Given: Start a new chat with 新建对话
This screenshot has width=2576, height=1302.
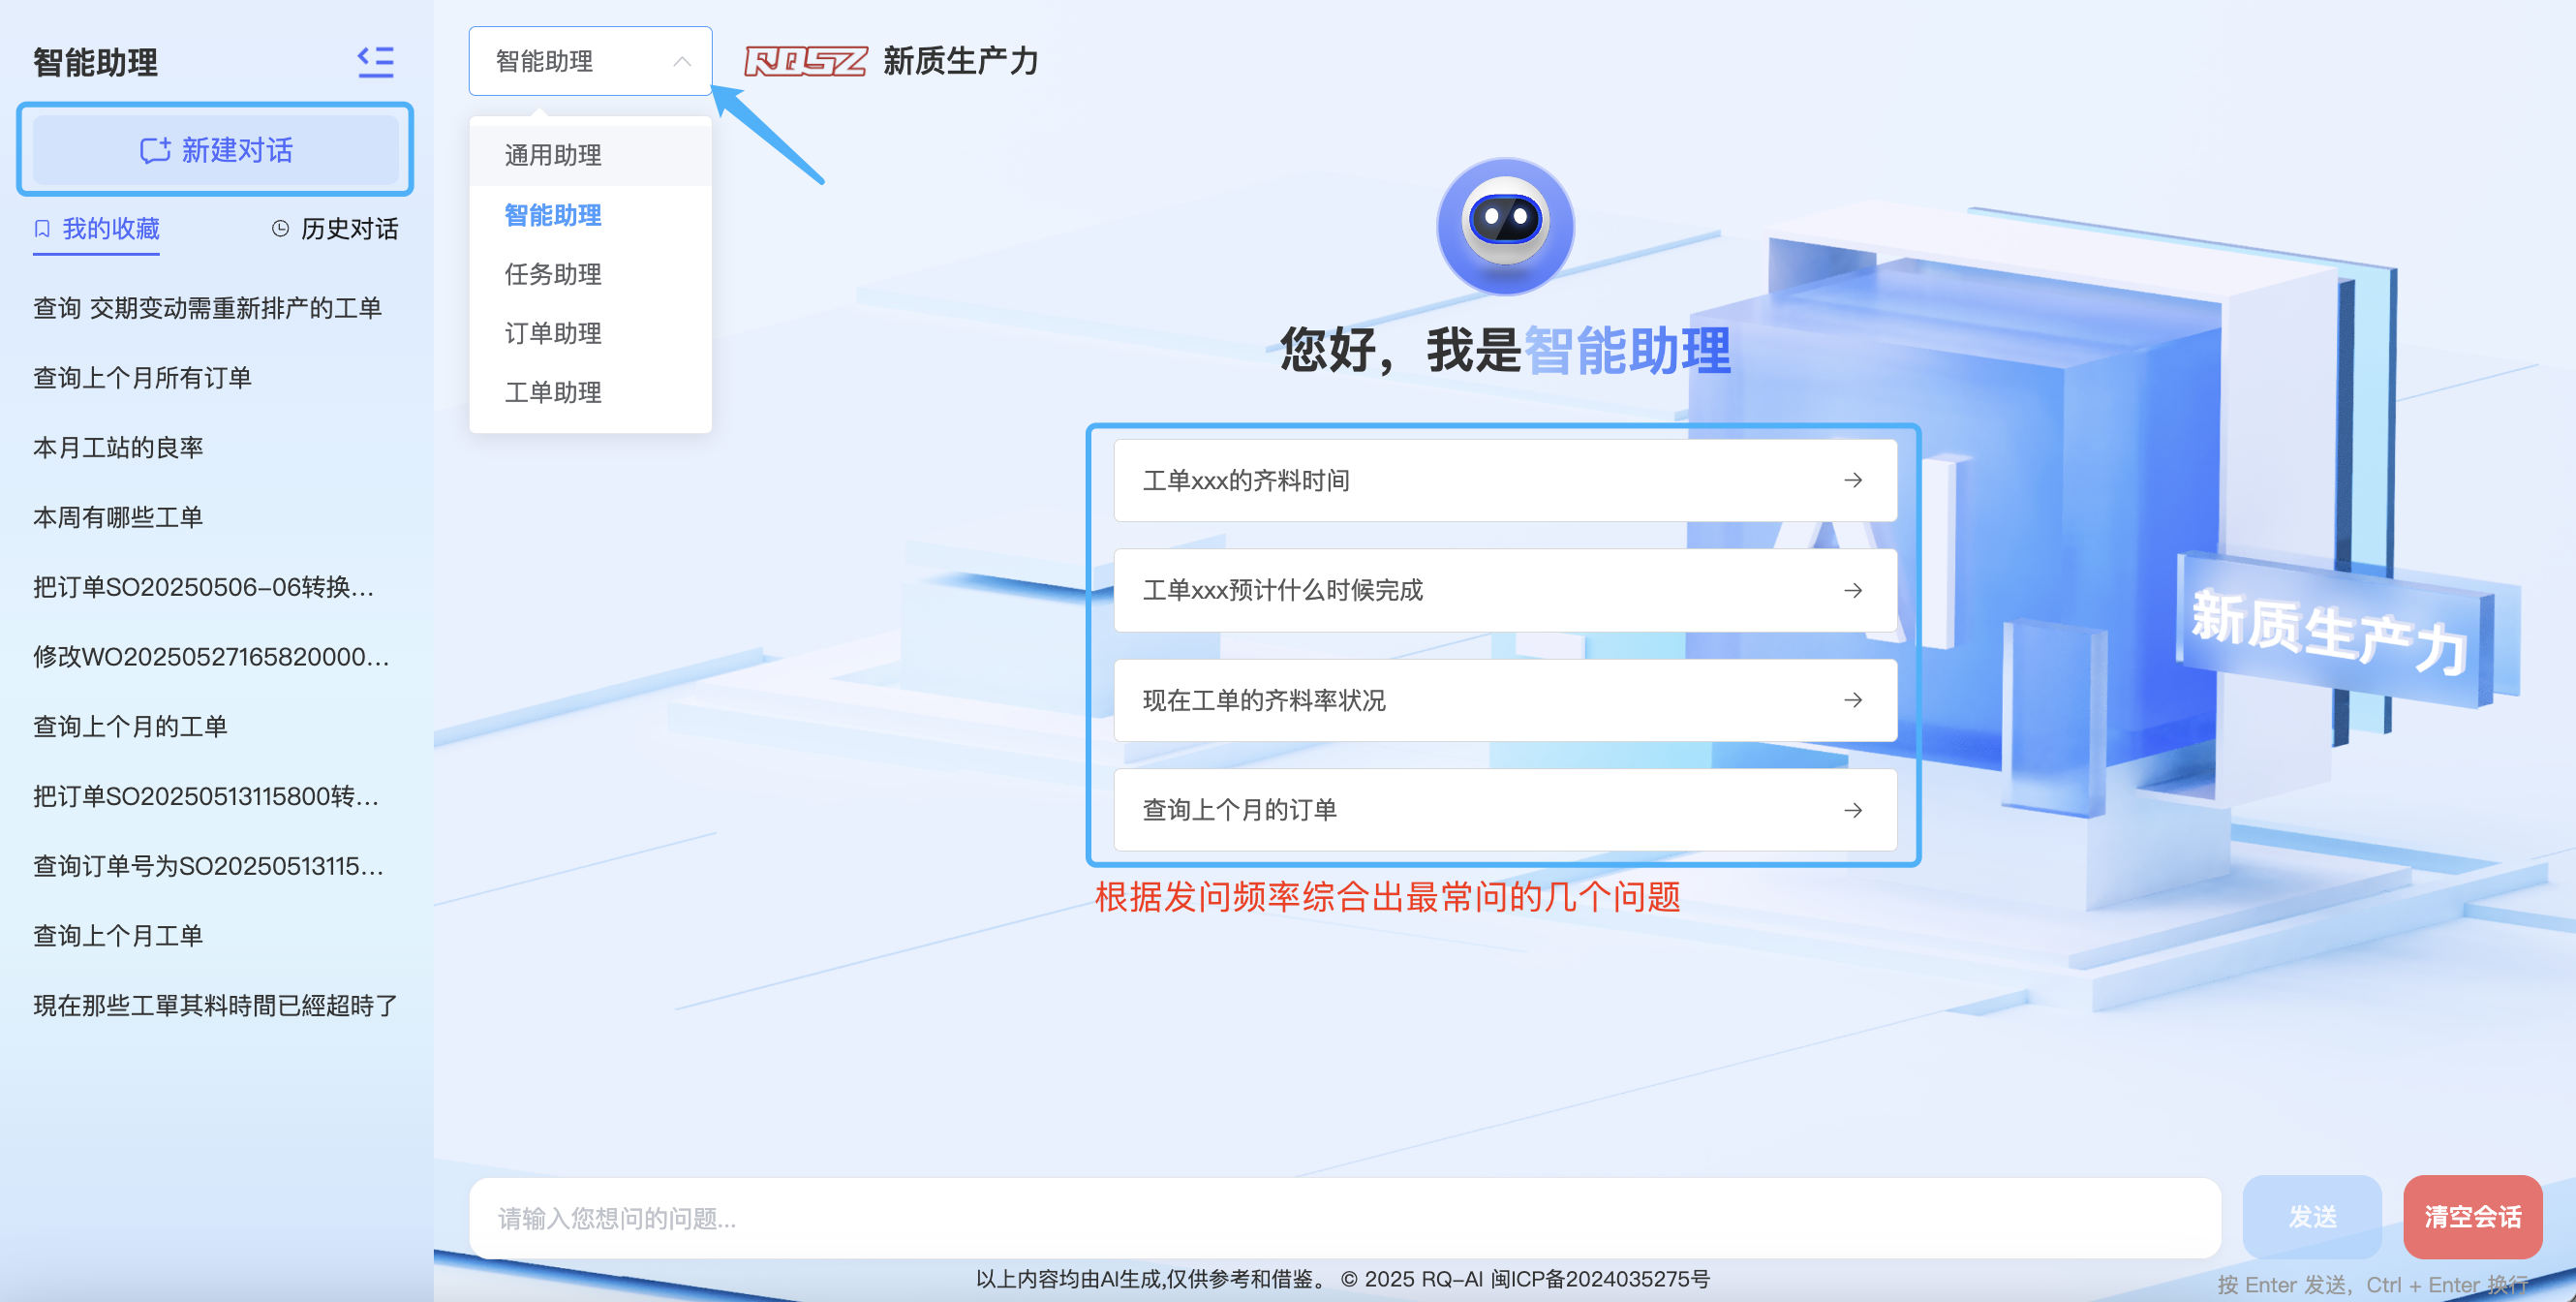Looking at the screenshot, I should pyautogui.click(x=216, y=150).
